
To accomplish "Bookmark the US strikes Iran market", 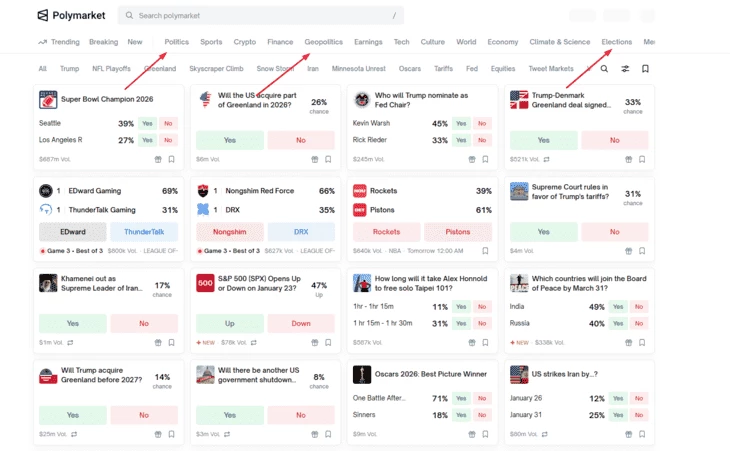I will click(643, 434).
